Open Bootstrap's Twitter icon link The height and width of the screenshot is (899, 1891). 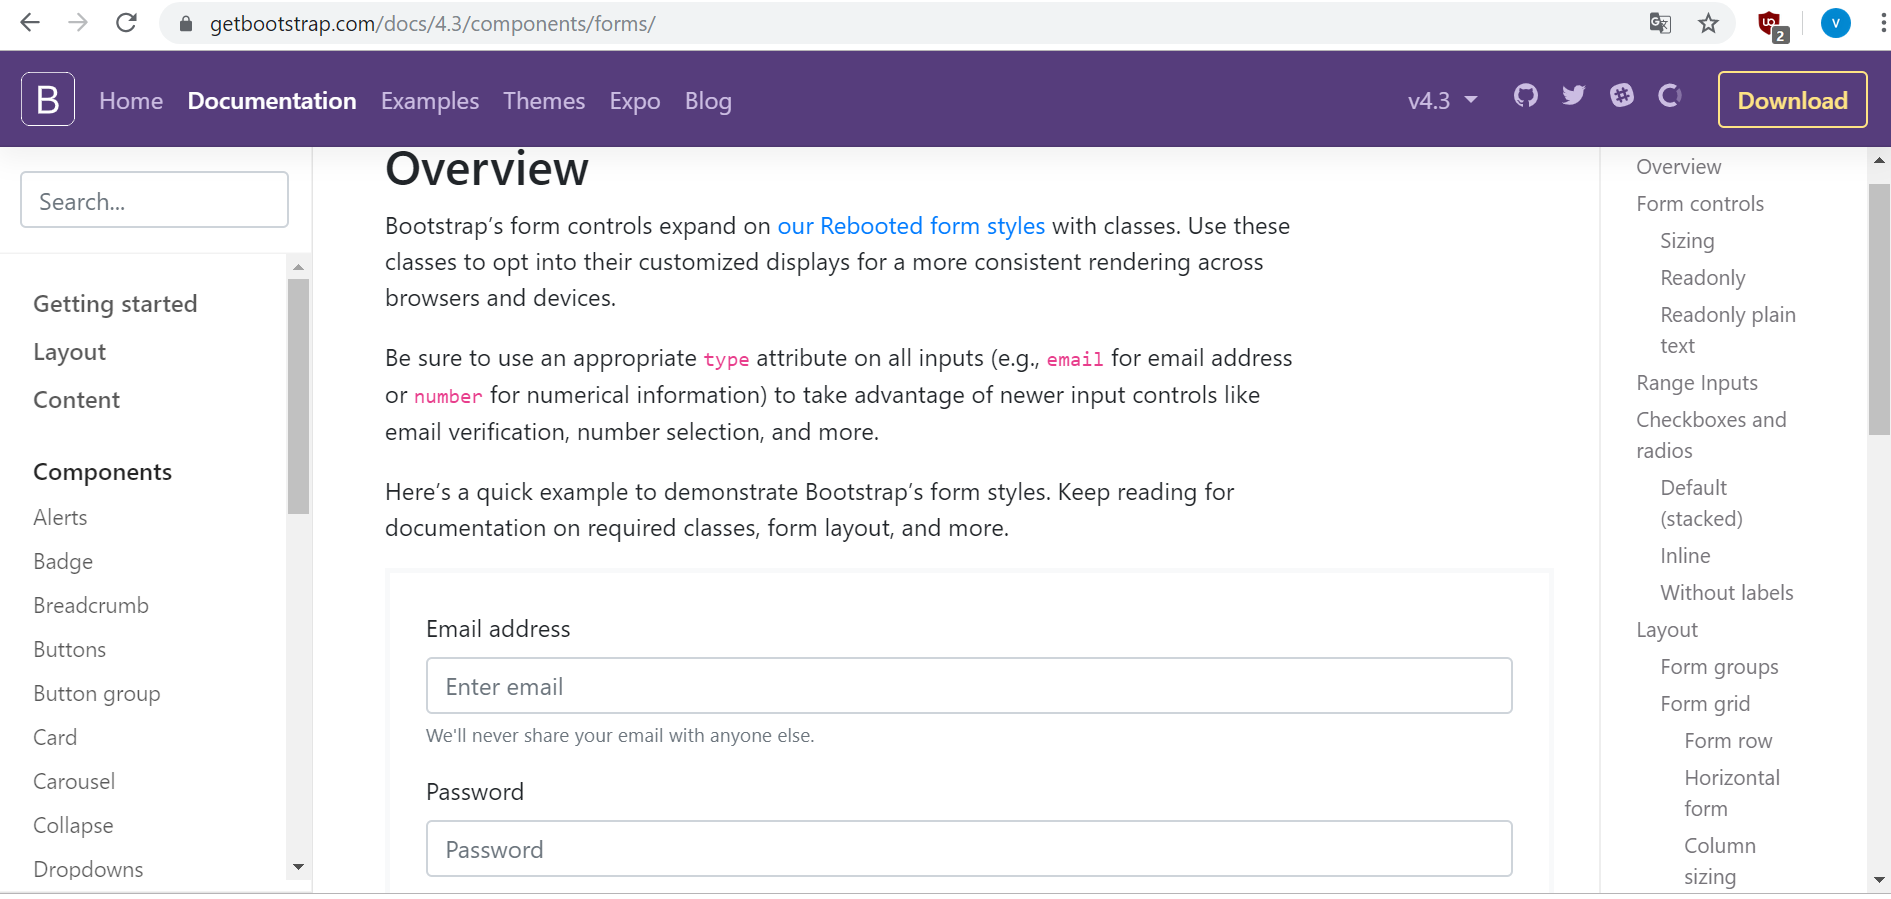click(1574, 96)
